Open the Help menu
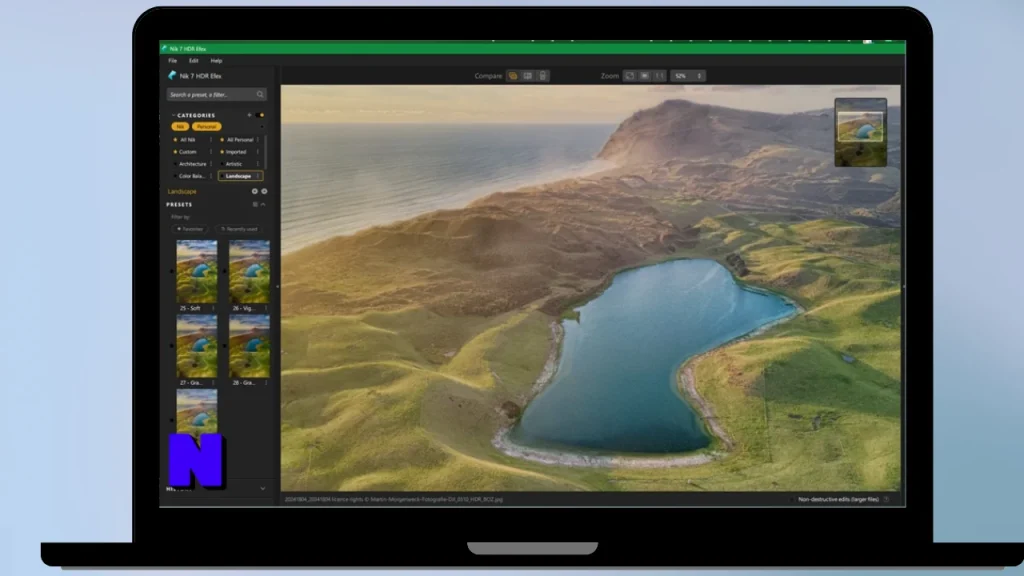 (216, 61)
